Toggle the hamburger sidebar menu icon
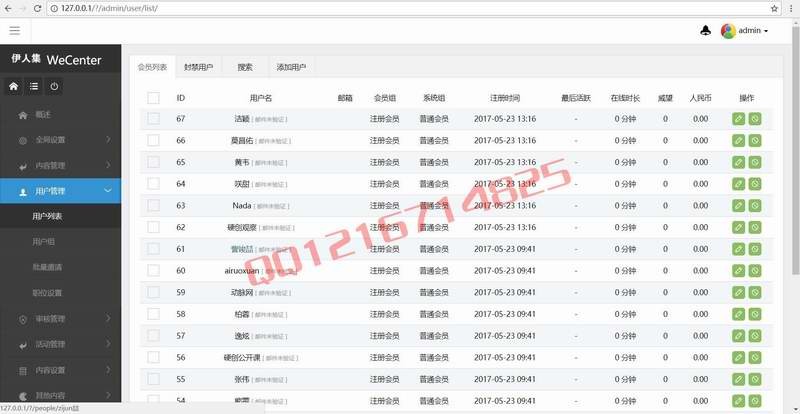Image resolution: width=800 pixels, height=414 pixels. [x=15, y=31]
